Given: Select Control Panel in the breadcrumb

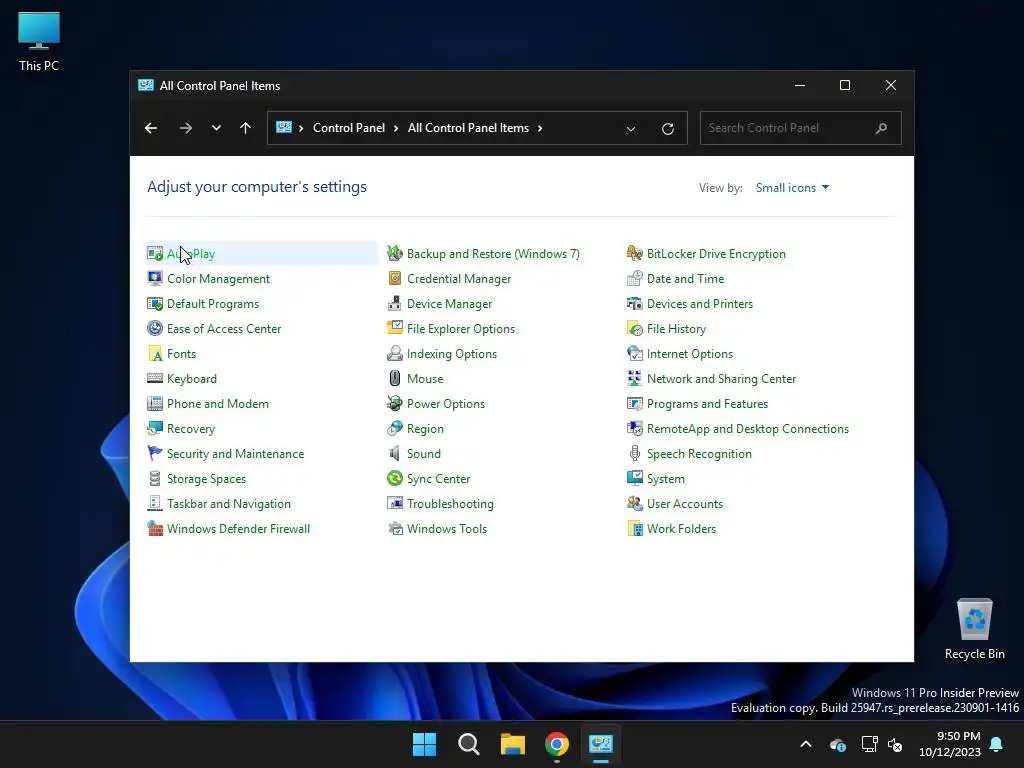Looking at the screenshot, I should (x=349, y=128).
